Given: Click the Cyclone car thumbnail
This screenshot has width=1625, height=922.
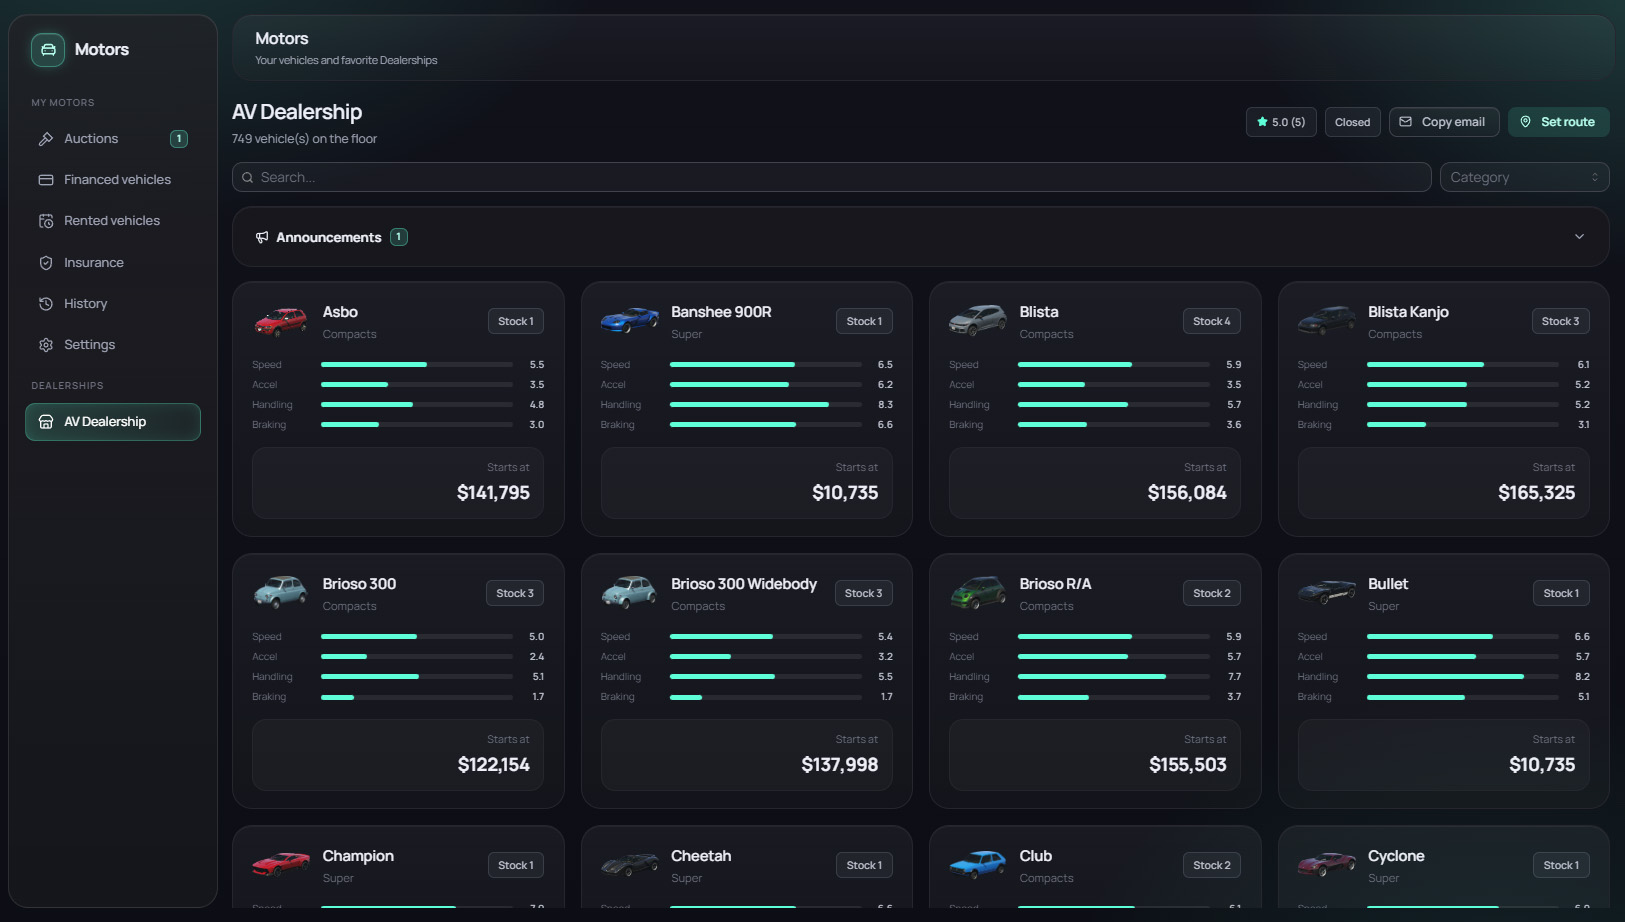Looking at the screenshot, I should (x=1327, y=864).
